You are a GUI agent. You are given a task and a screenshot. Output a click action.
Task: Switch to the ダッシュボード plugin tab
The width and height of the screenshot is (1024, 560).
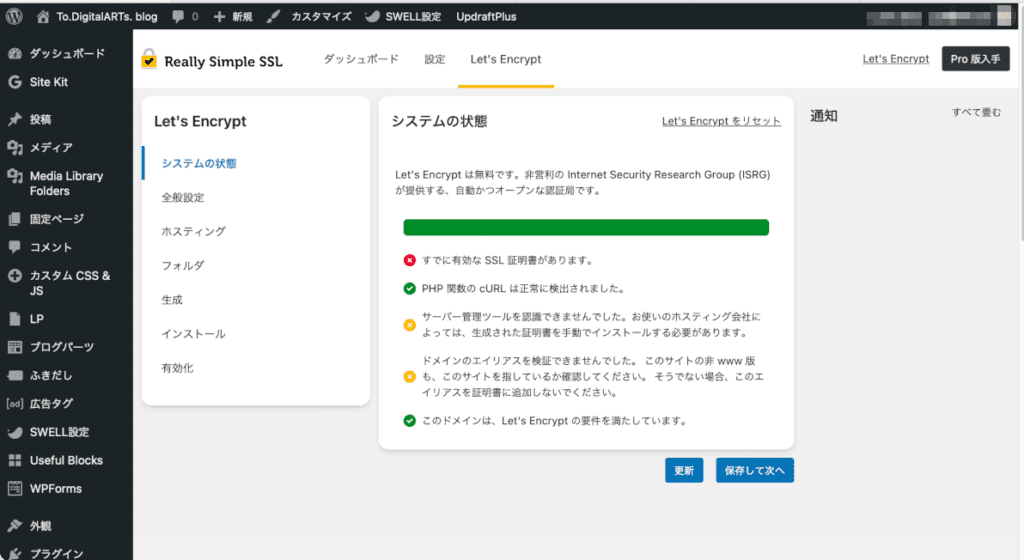click(x=361, y=59)
